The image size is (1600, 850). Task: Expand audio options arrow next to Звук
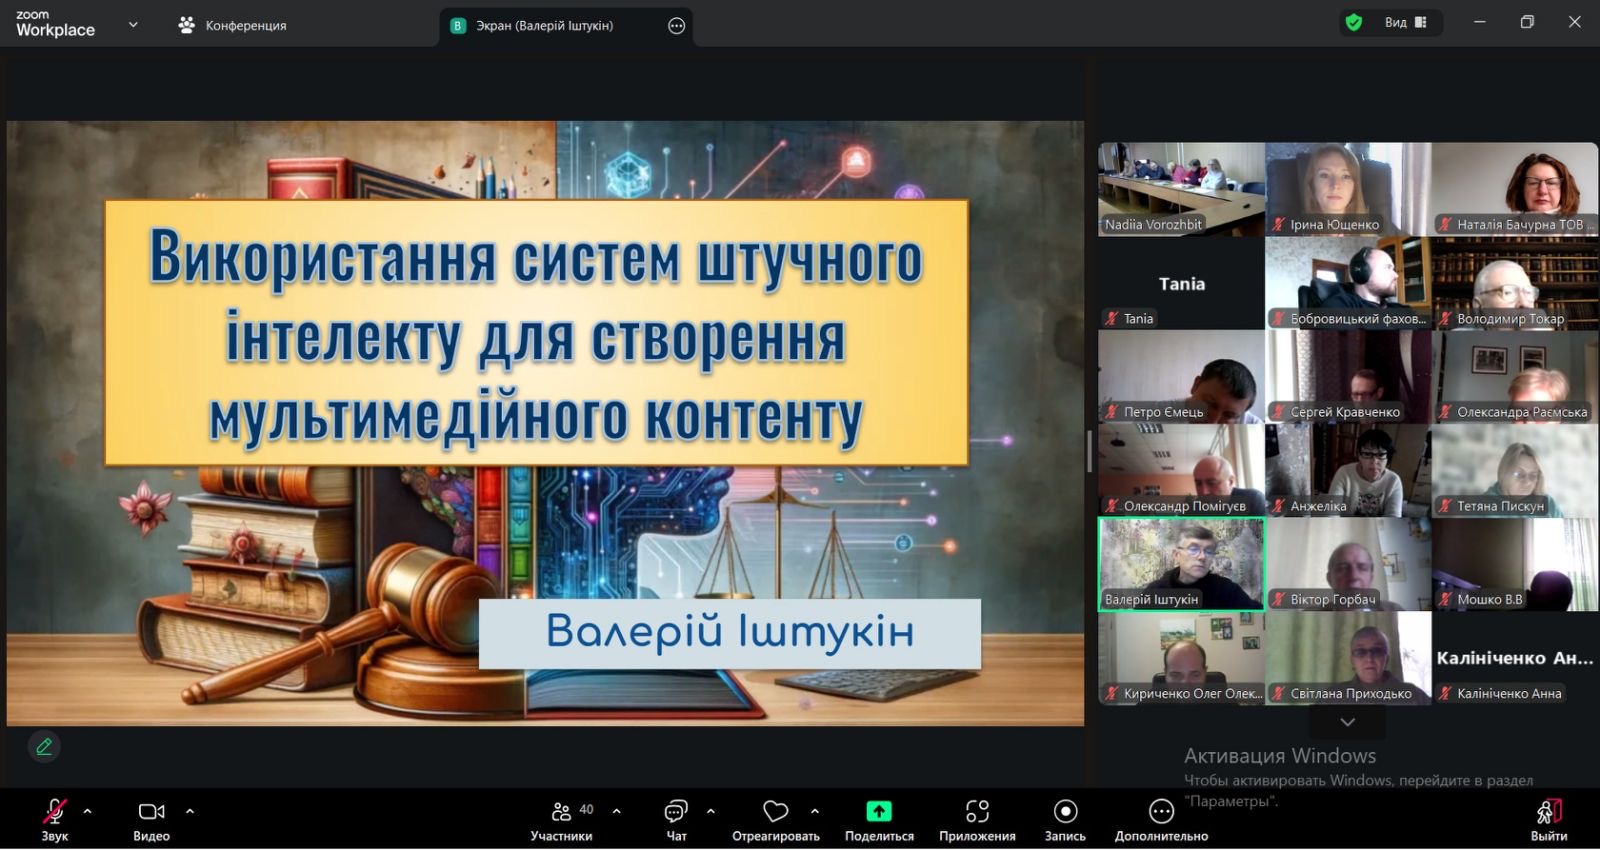[88, 811]
